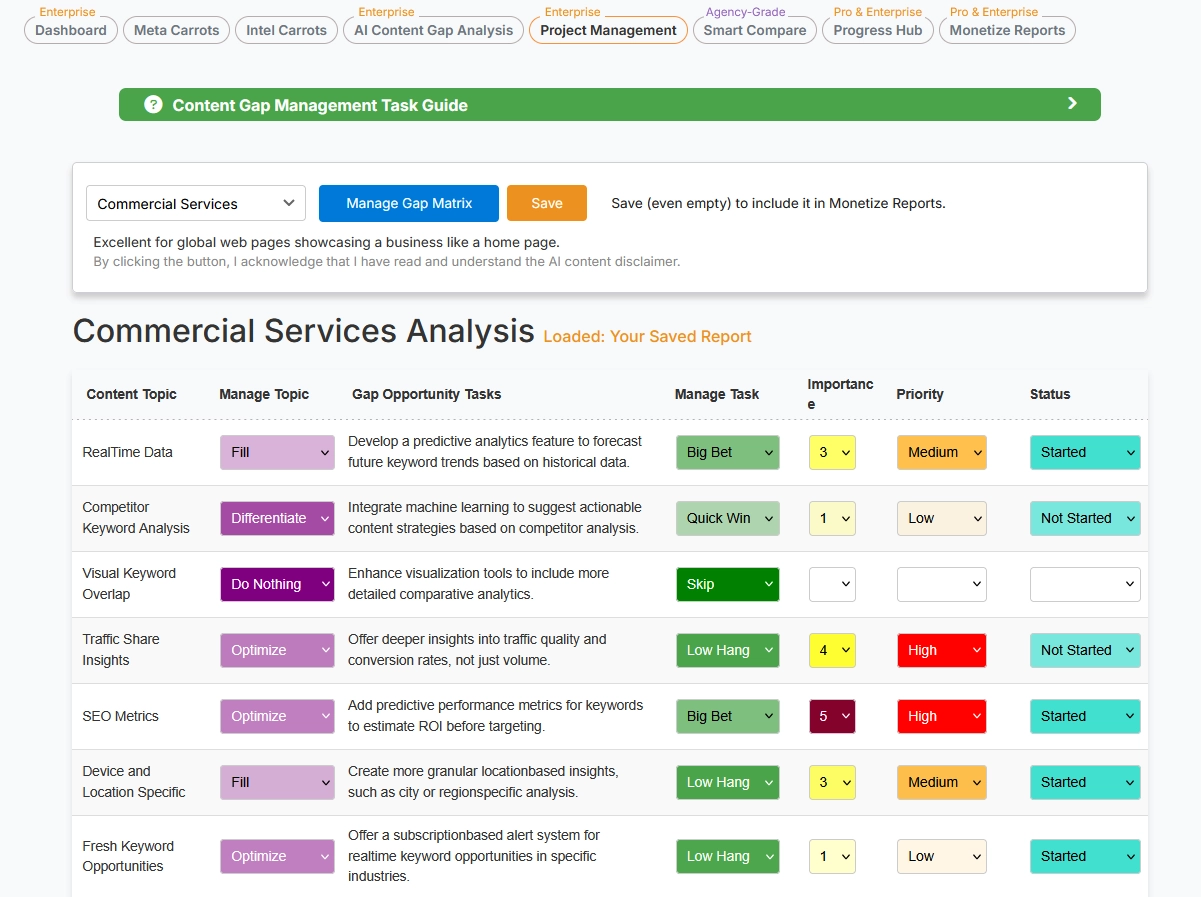Open Status dropdown for Traffic Share Insights
The width and height of the screenshot is (1201, 897).
(1085, 650)
